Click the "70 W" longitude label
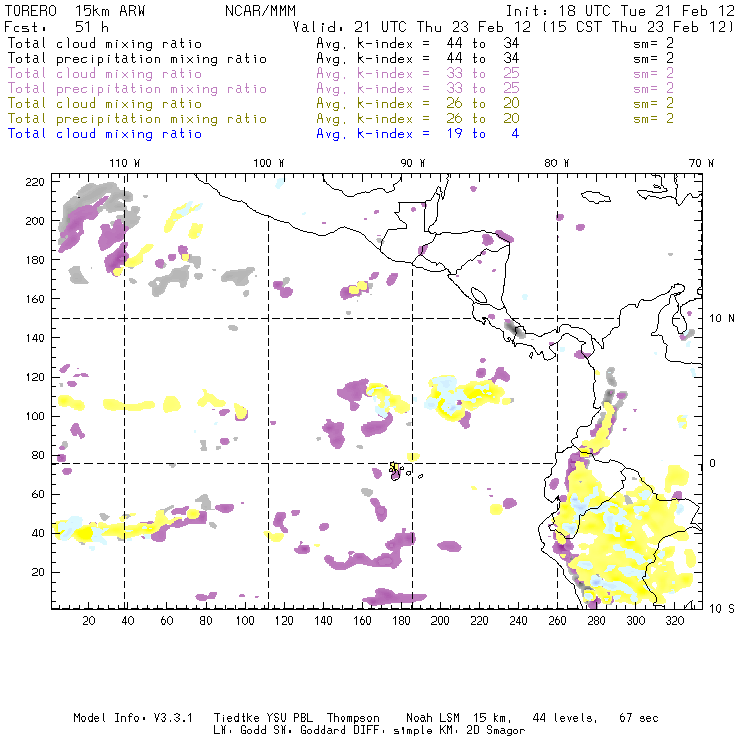 (x=701, y=163)
